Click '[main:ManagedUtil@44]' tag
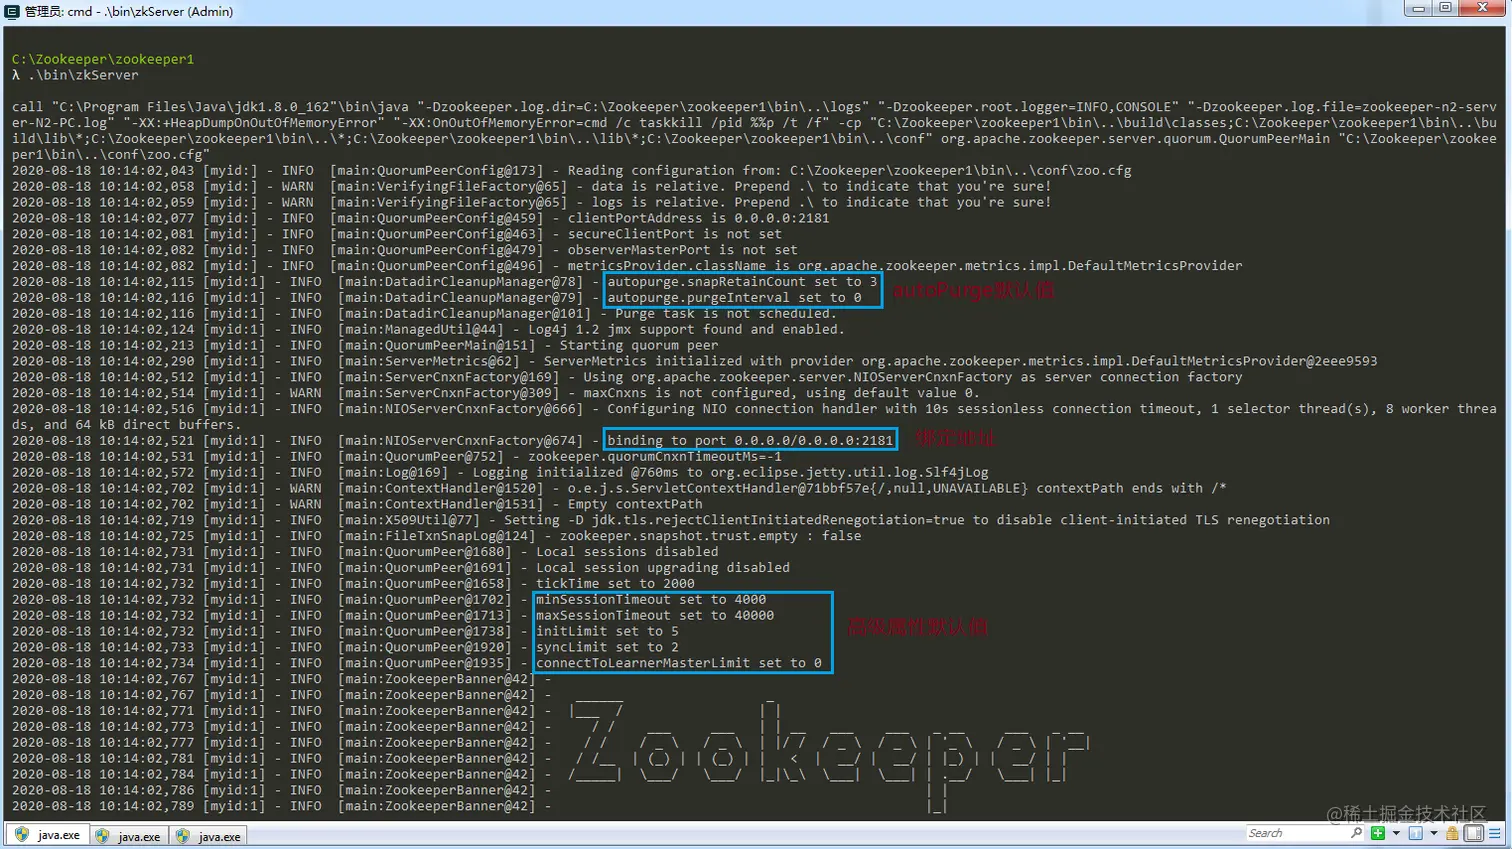Screen dimensions: 1512x849 tap(421, 329)
